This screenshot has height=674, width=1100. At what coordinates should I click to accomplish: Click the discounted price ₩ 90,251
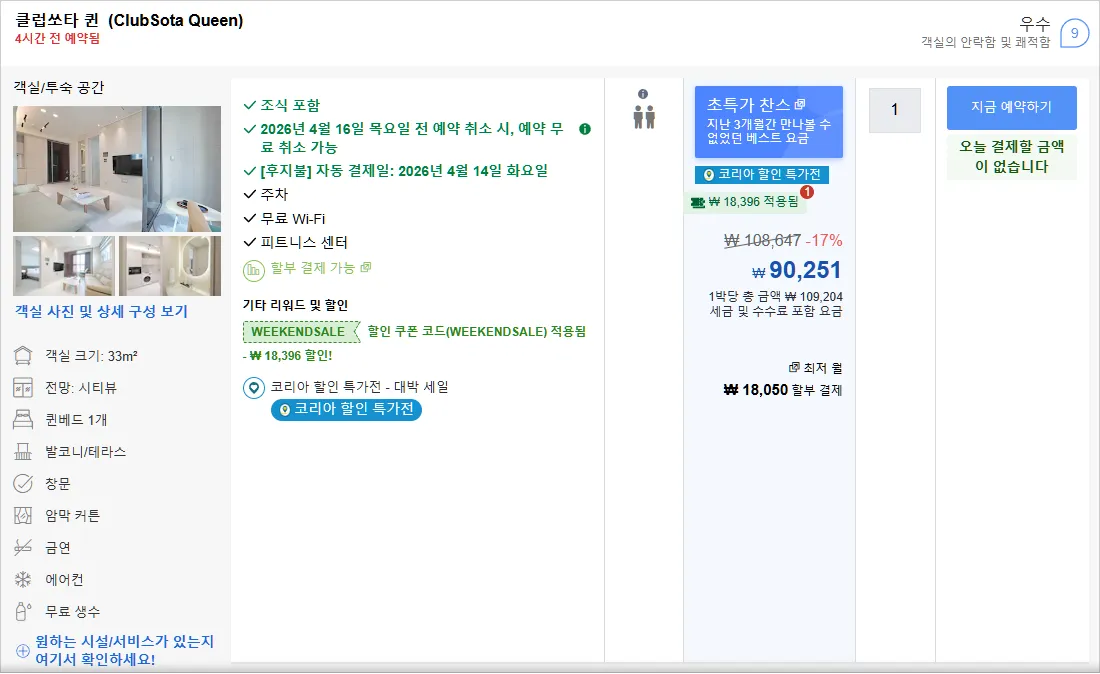click(796, 270)
